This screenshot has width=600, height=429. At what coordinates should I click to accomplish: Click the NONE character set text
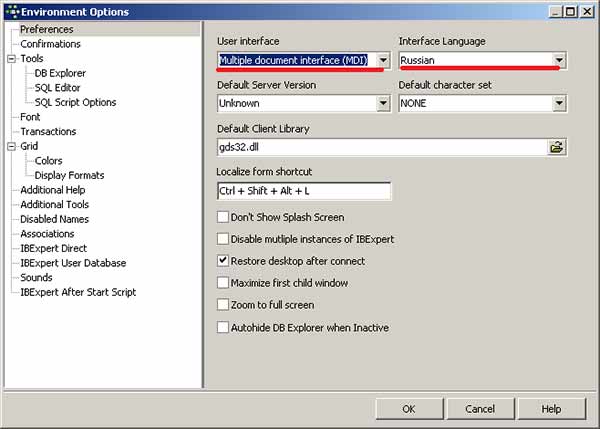413,103
